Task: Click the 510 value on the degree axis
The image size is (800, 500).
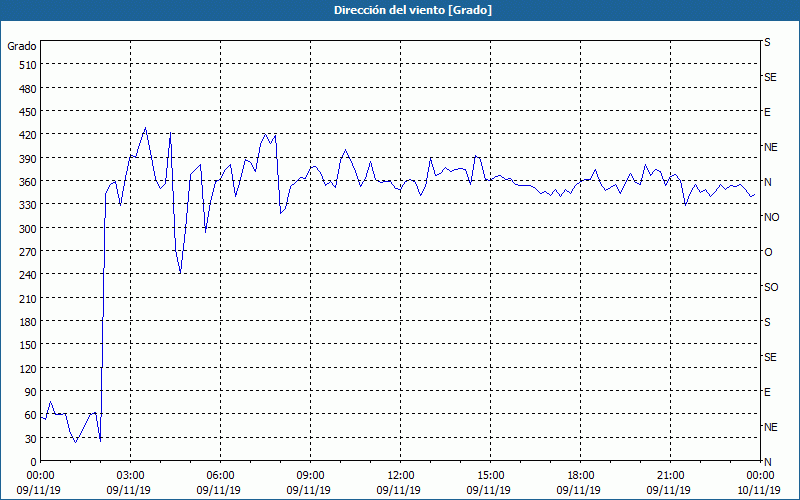Action: pyautogui.click(x=28, y=65)
